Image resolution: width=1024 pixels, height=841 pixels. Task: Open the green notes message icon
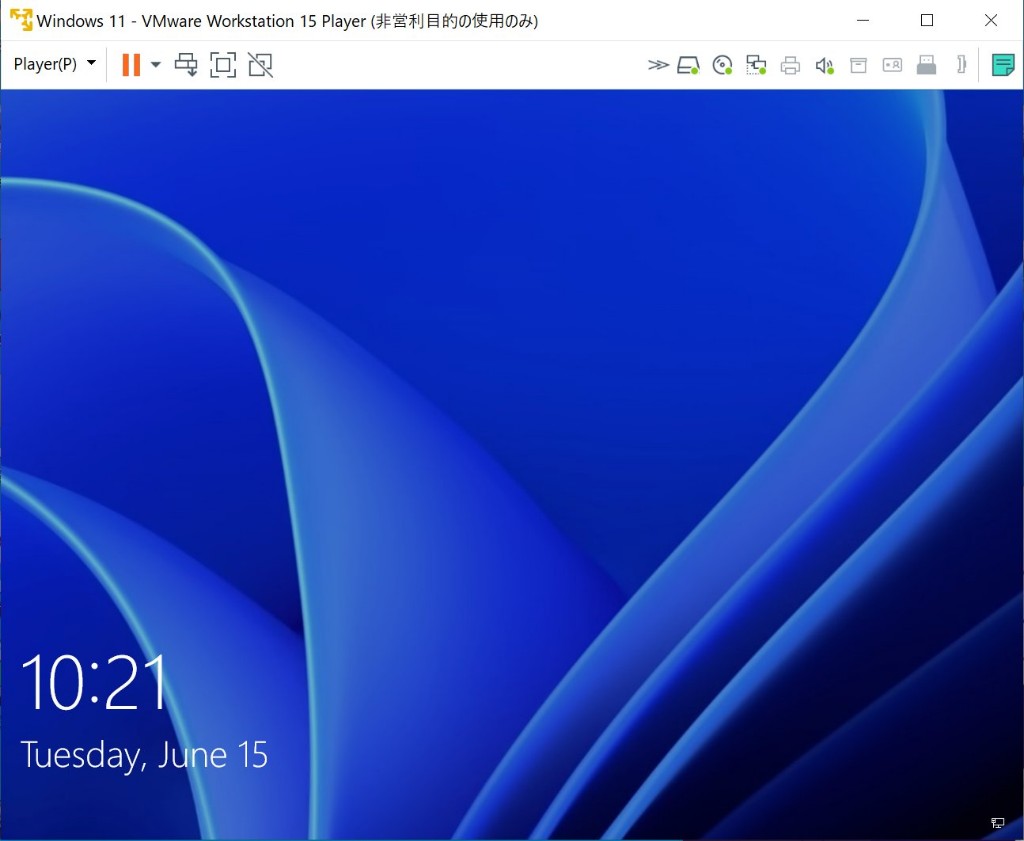tap(1002, 65)
